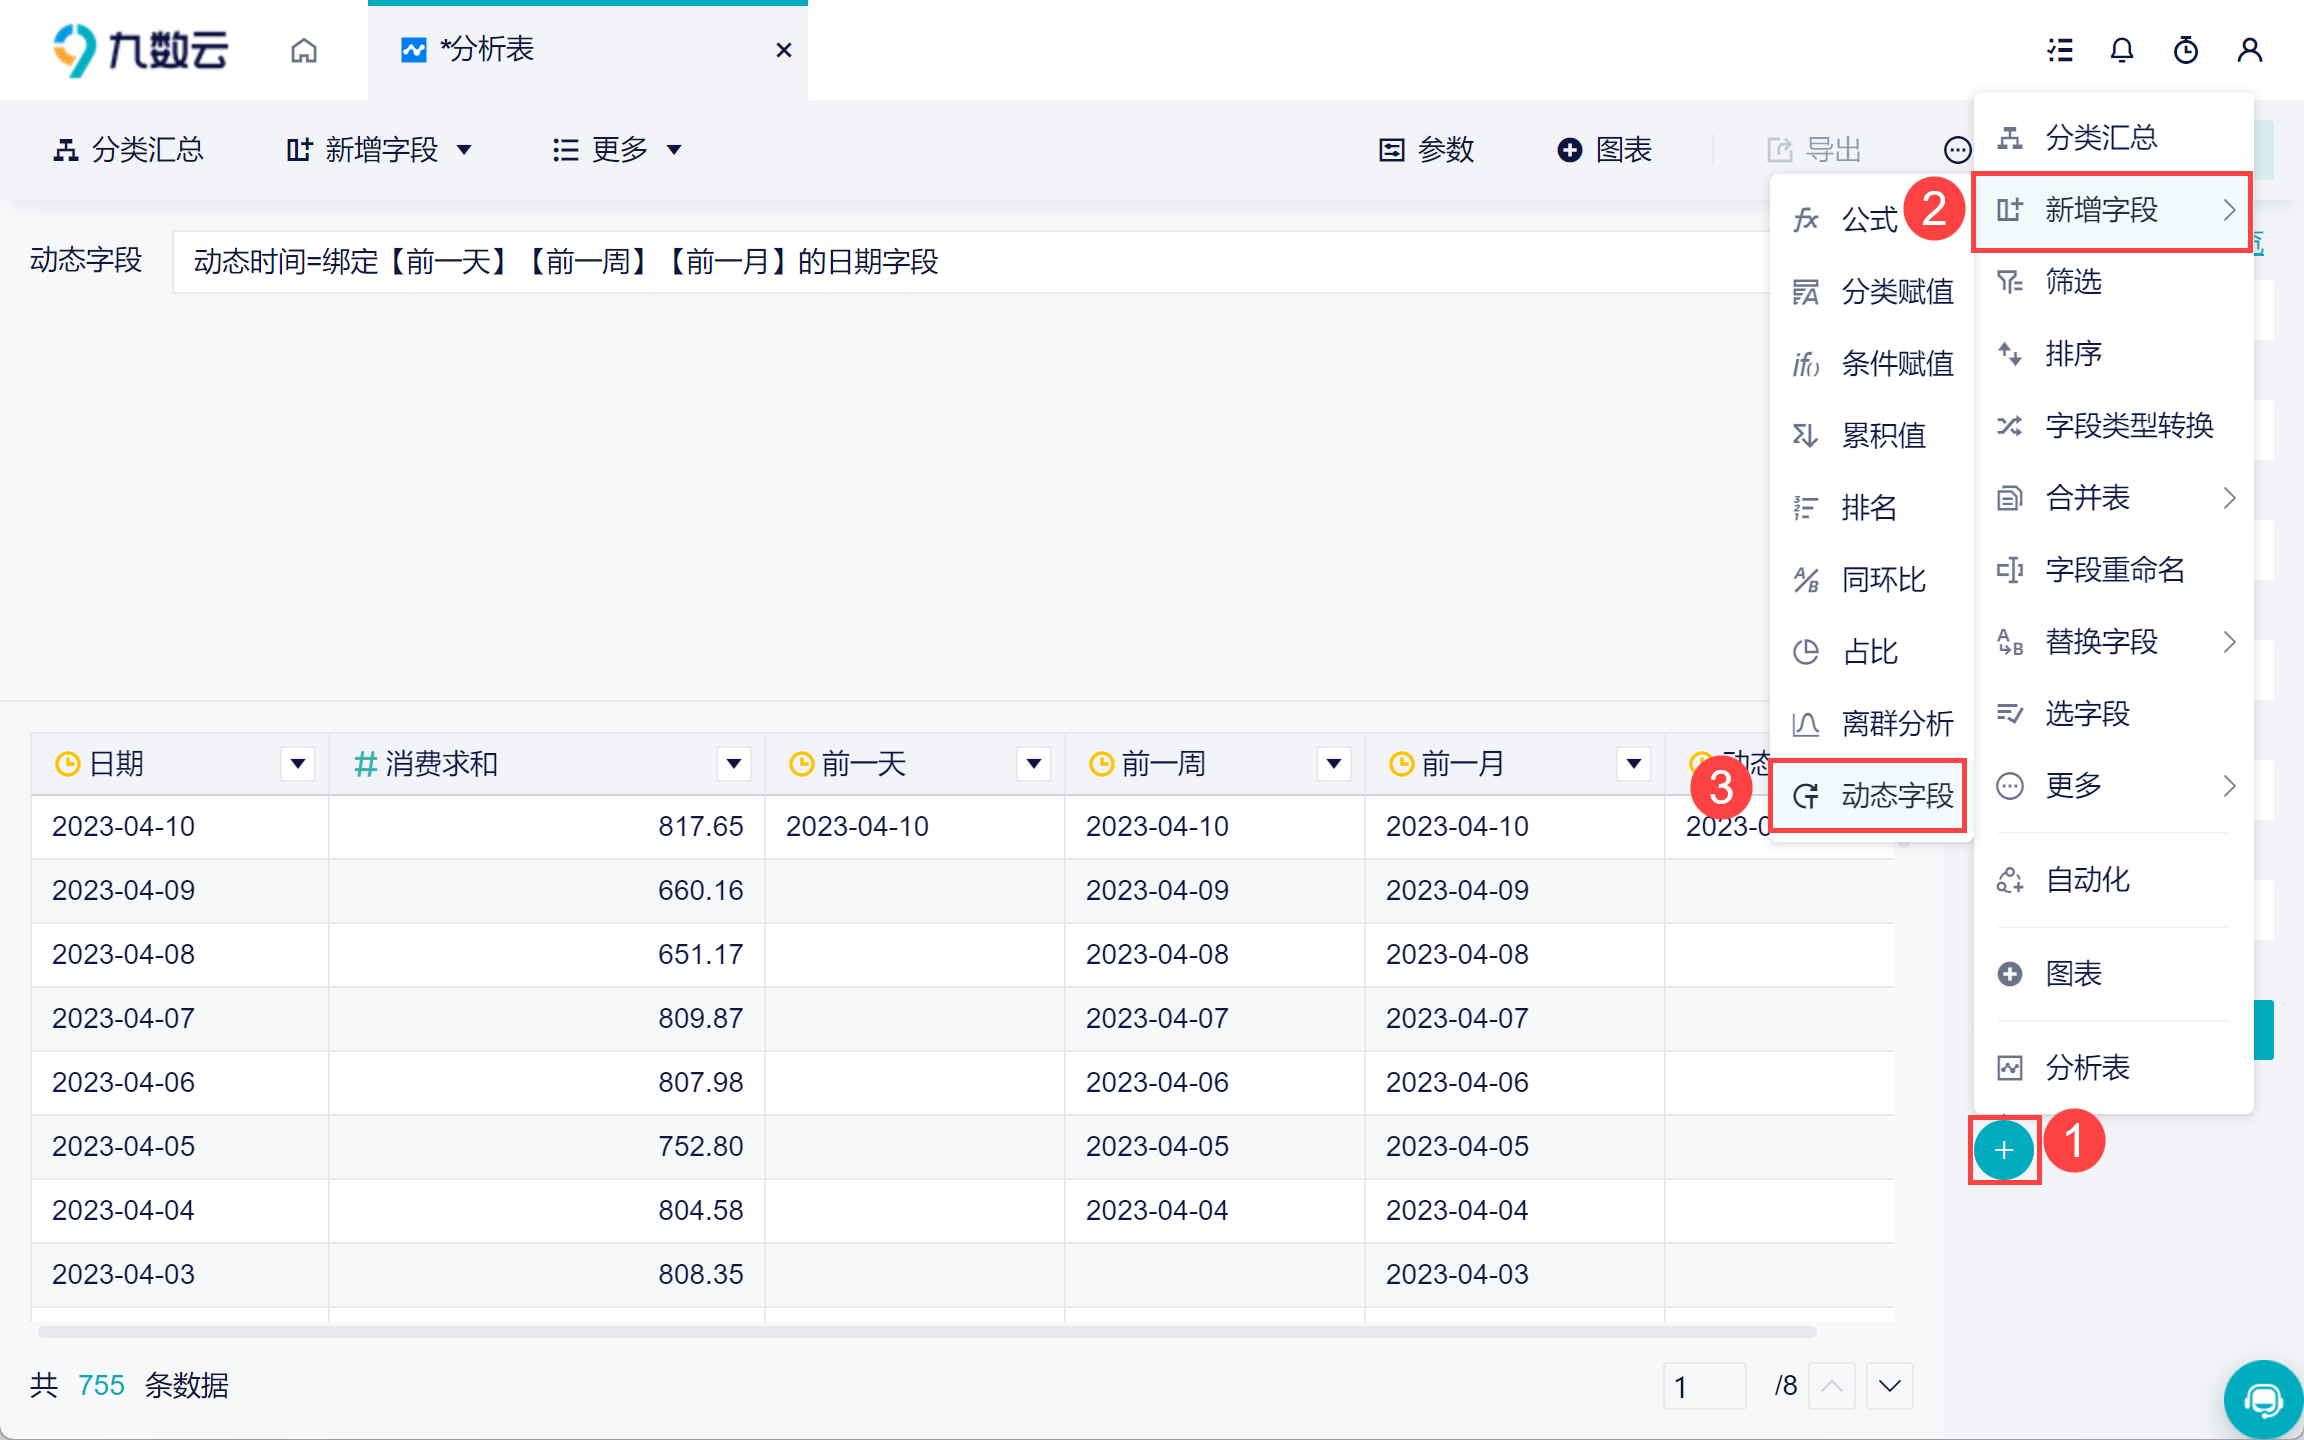Open the customer service chat bubble
The width and height of the screenshot is (2304, 1440).
pyautogui.click(x=2263, y=1399)
